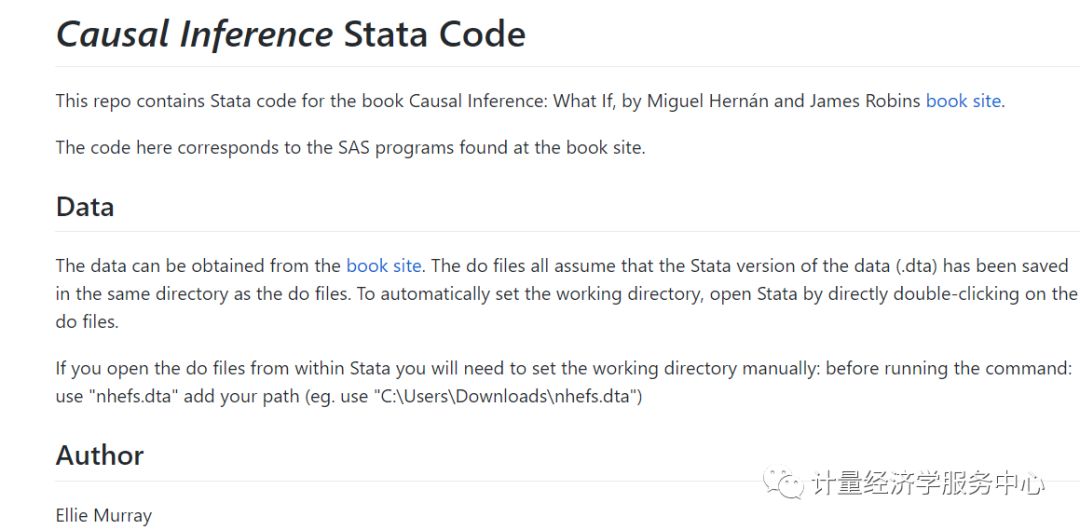Click the WeChat logo in the watermark

click(x=782, y=483)
